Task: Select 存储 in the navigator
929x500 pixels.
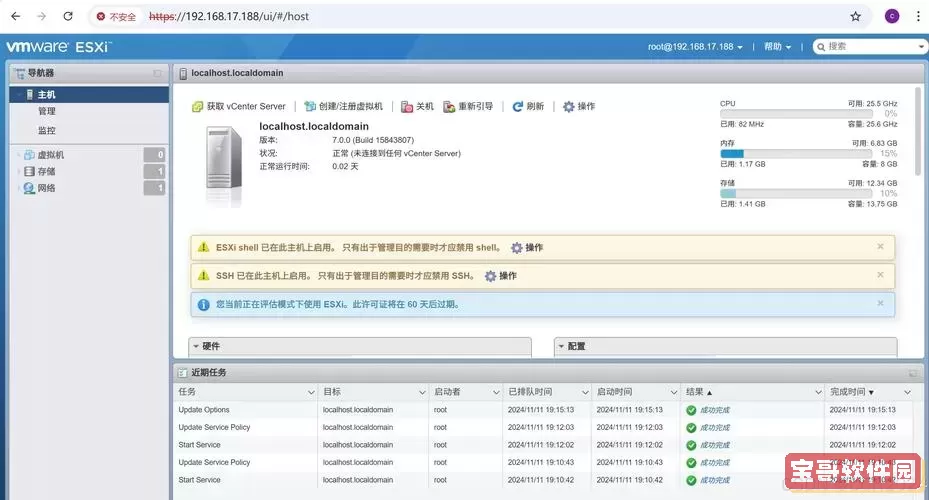Action: tap(46, 171)
